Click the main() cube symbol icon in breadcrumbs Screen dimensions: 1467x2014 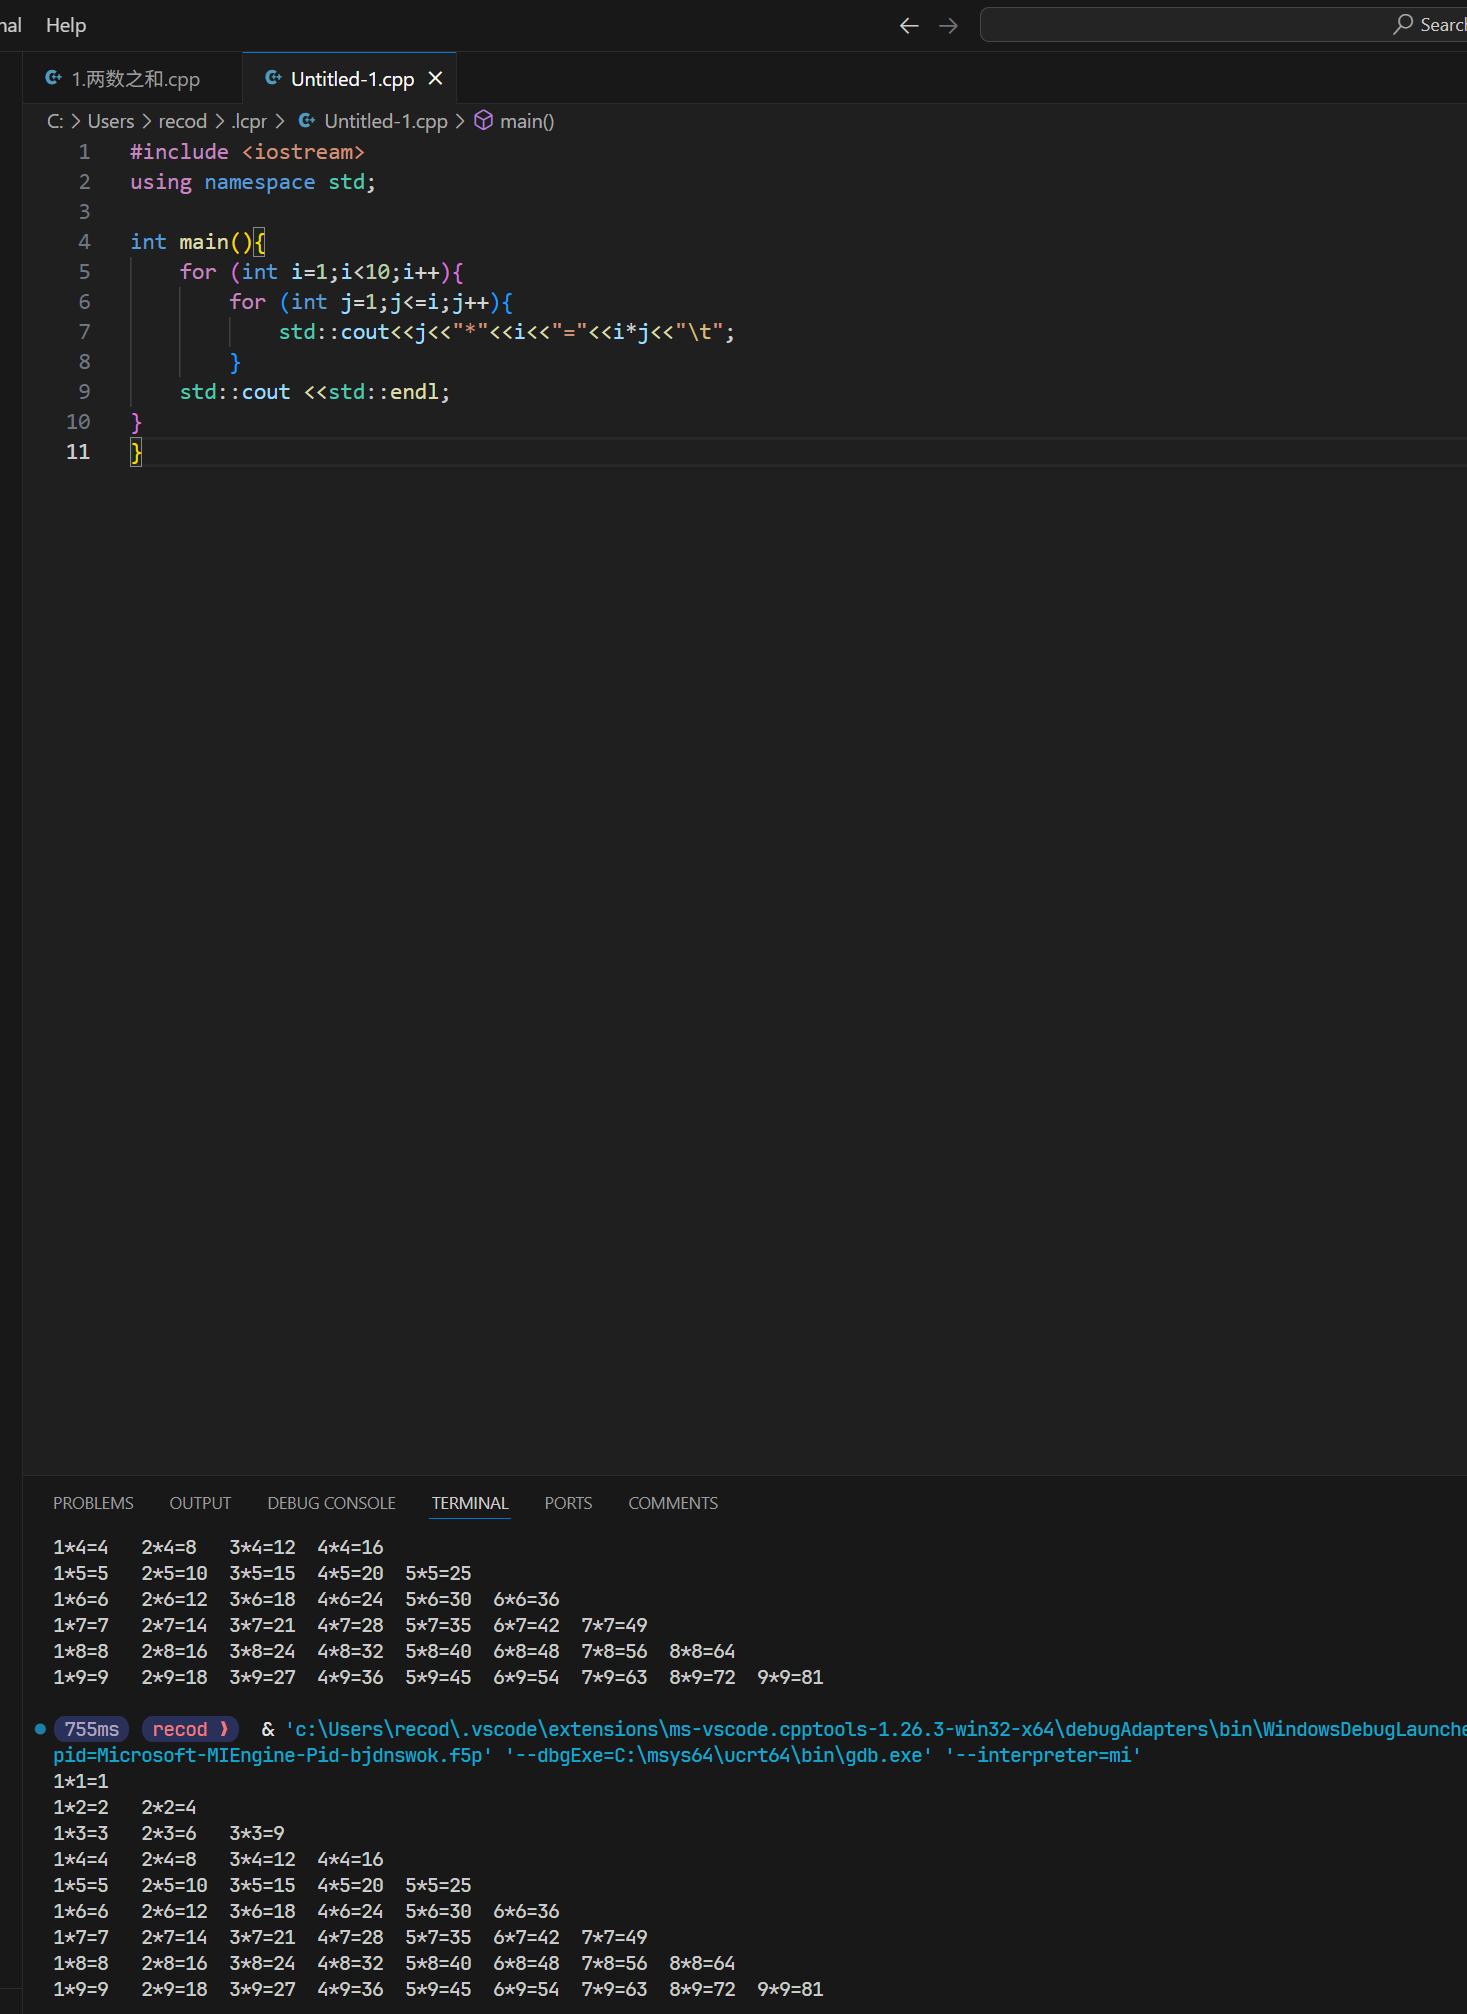pyautogui.click(x=483, y=121)
